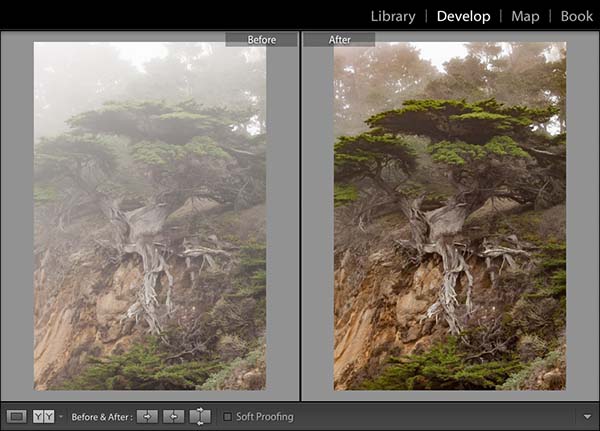The height and width of the screenshot is (431, 600).
Task: Click the Soft Proofing label text
Action: pos(265,416)
